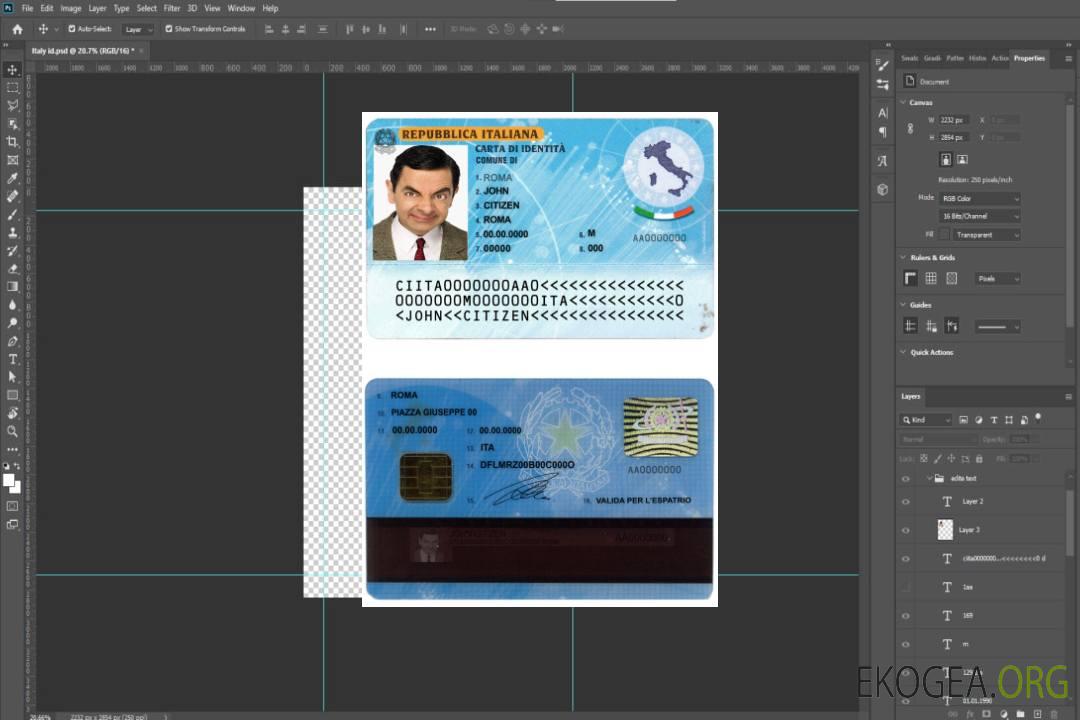Click the canvas height H field
The width and height of the screenshot is (1080, 720).
[x=953, y=138]
